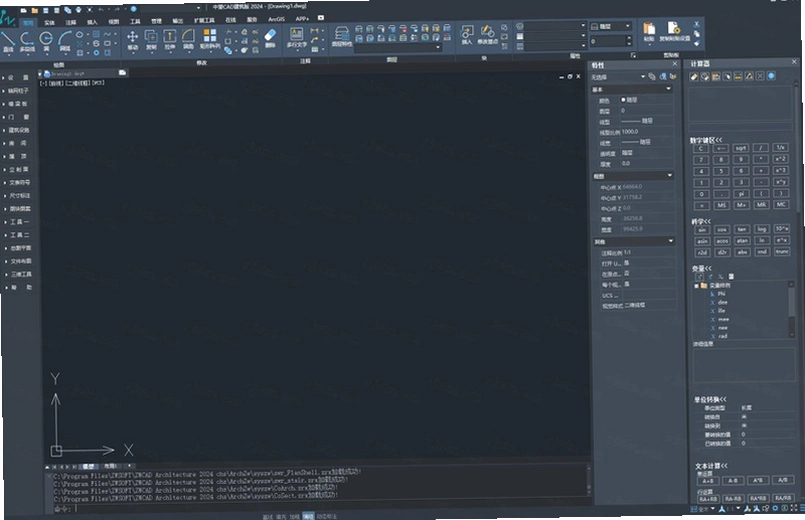Click the Undo arrow in quick access toolbar
The width and height of the screenshot is (805, 520).
(x=101, y=10)
